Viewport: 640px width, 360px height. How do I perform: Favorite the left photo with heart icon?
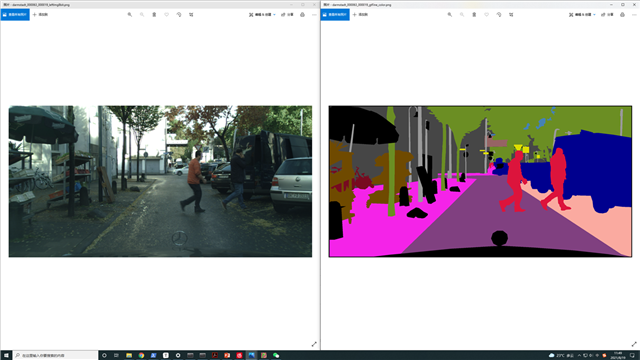coord(167,15)
